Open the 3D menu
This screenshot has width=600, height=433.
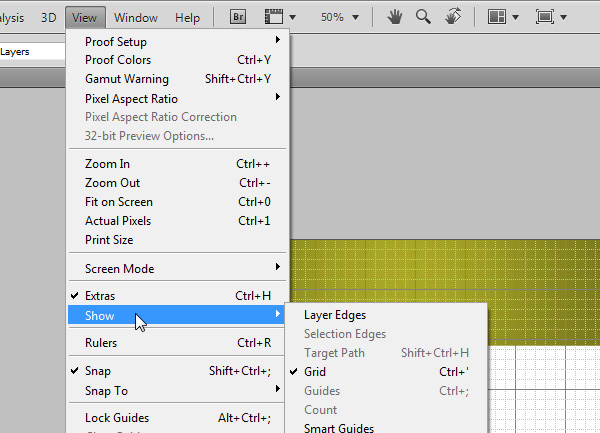tap(49, 18)
